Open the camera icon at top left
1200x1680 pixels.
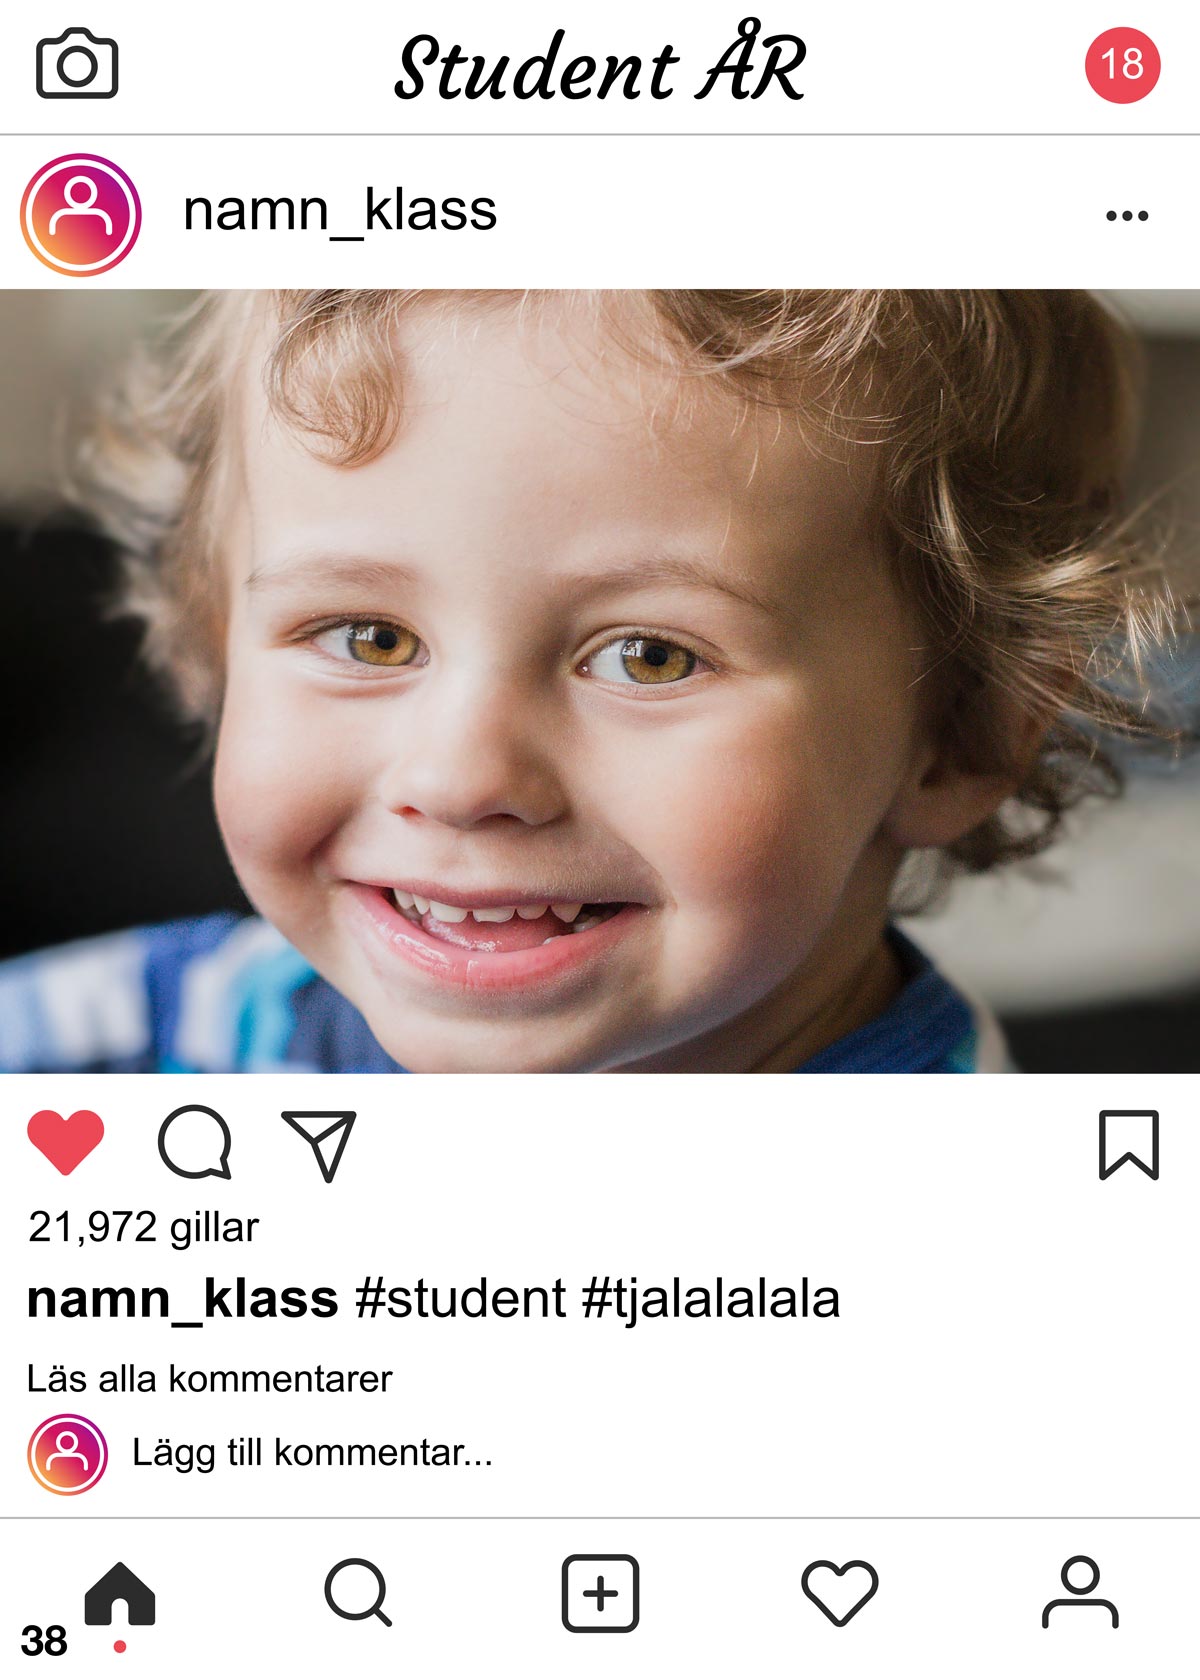pos(77,65)
